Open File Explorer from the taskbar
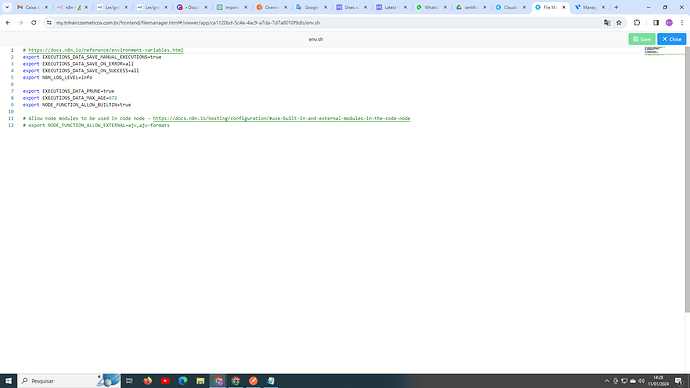This screenshot has width=690, height=388. (200, 381)
